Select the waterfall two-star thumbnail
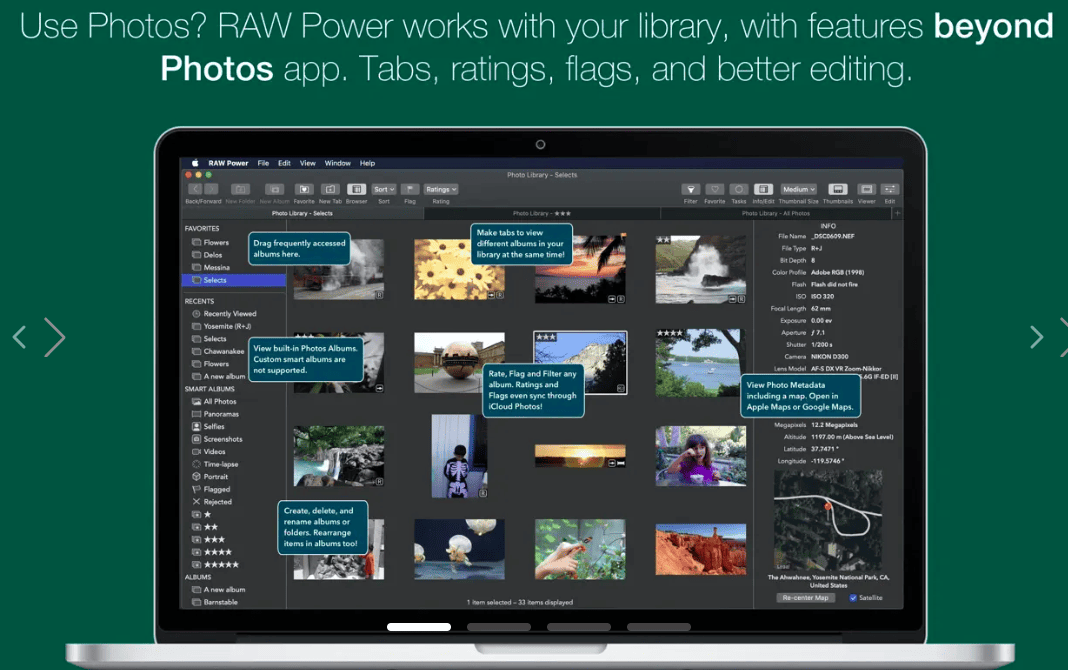 pos(700,270)
